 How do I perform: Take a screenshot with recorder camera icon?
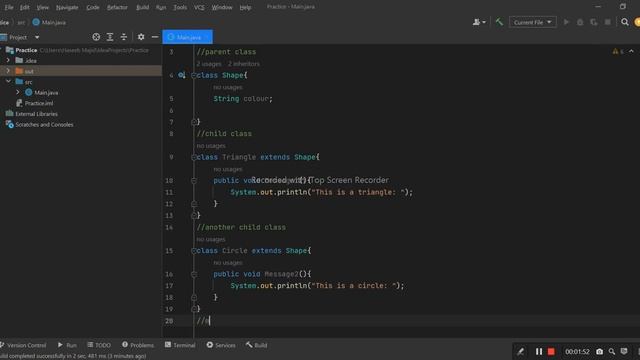click(599, 351)
